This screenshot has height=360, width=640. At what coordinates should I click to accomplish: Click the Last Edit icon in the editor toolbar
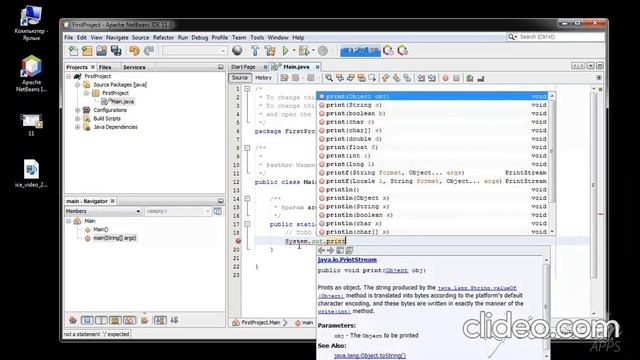(x=284, y=78)
